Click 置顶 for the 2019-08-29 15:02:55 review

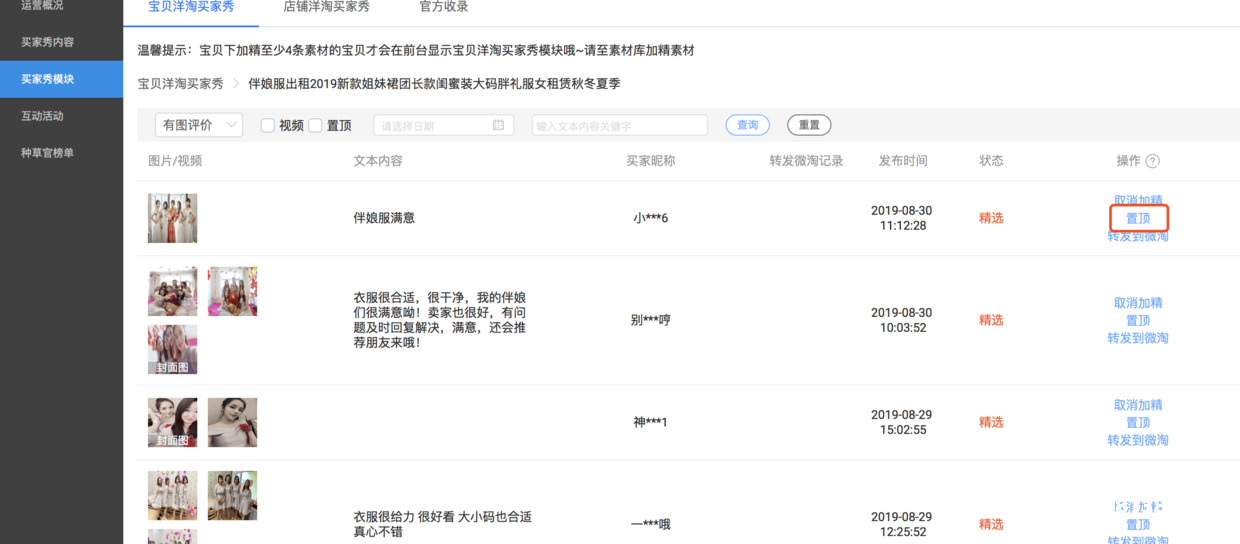pyautogui.click(x=1138, y=422)
